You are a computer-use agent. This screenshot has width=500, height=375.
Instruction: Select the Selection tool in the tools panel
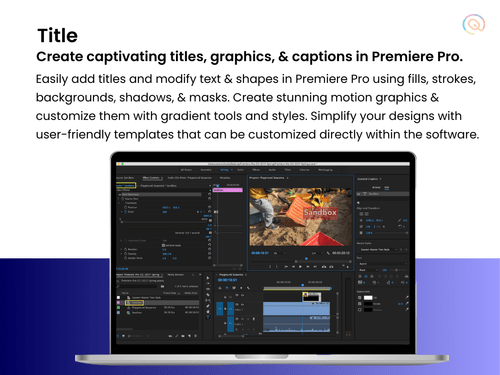pyautogui.click(x=208, y=278)
